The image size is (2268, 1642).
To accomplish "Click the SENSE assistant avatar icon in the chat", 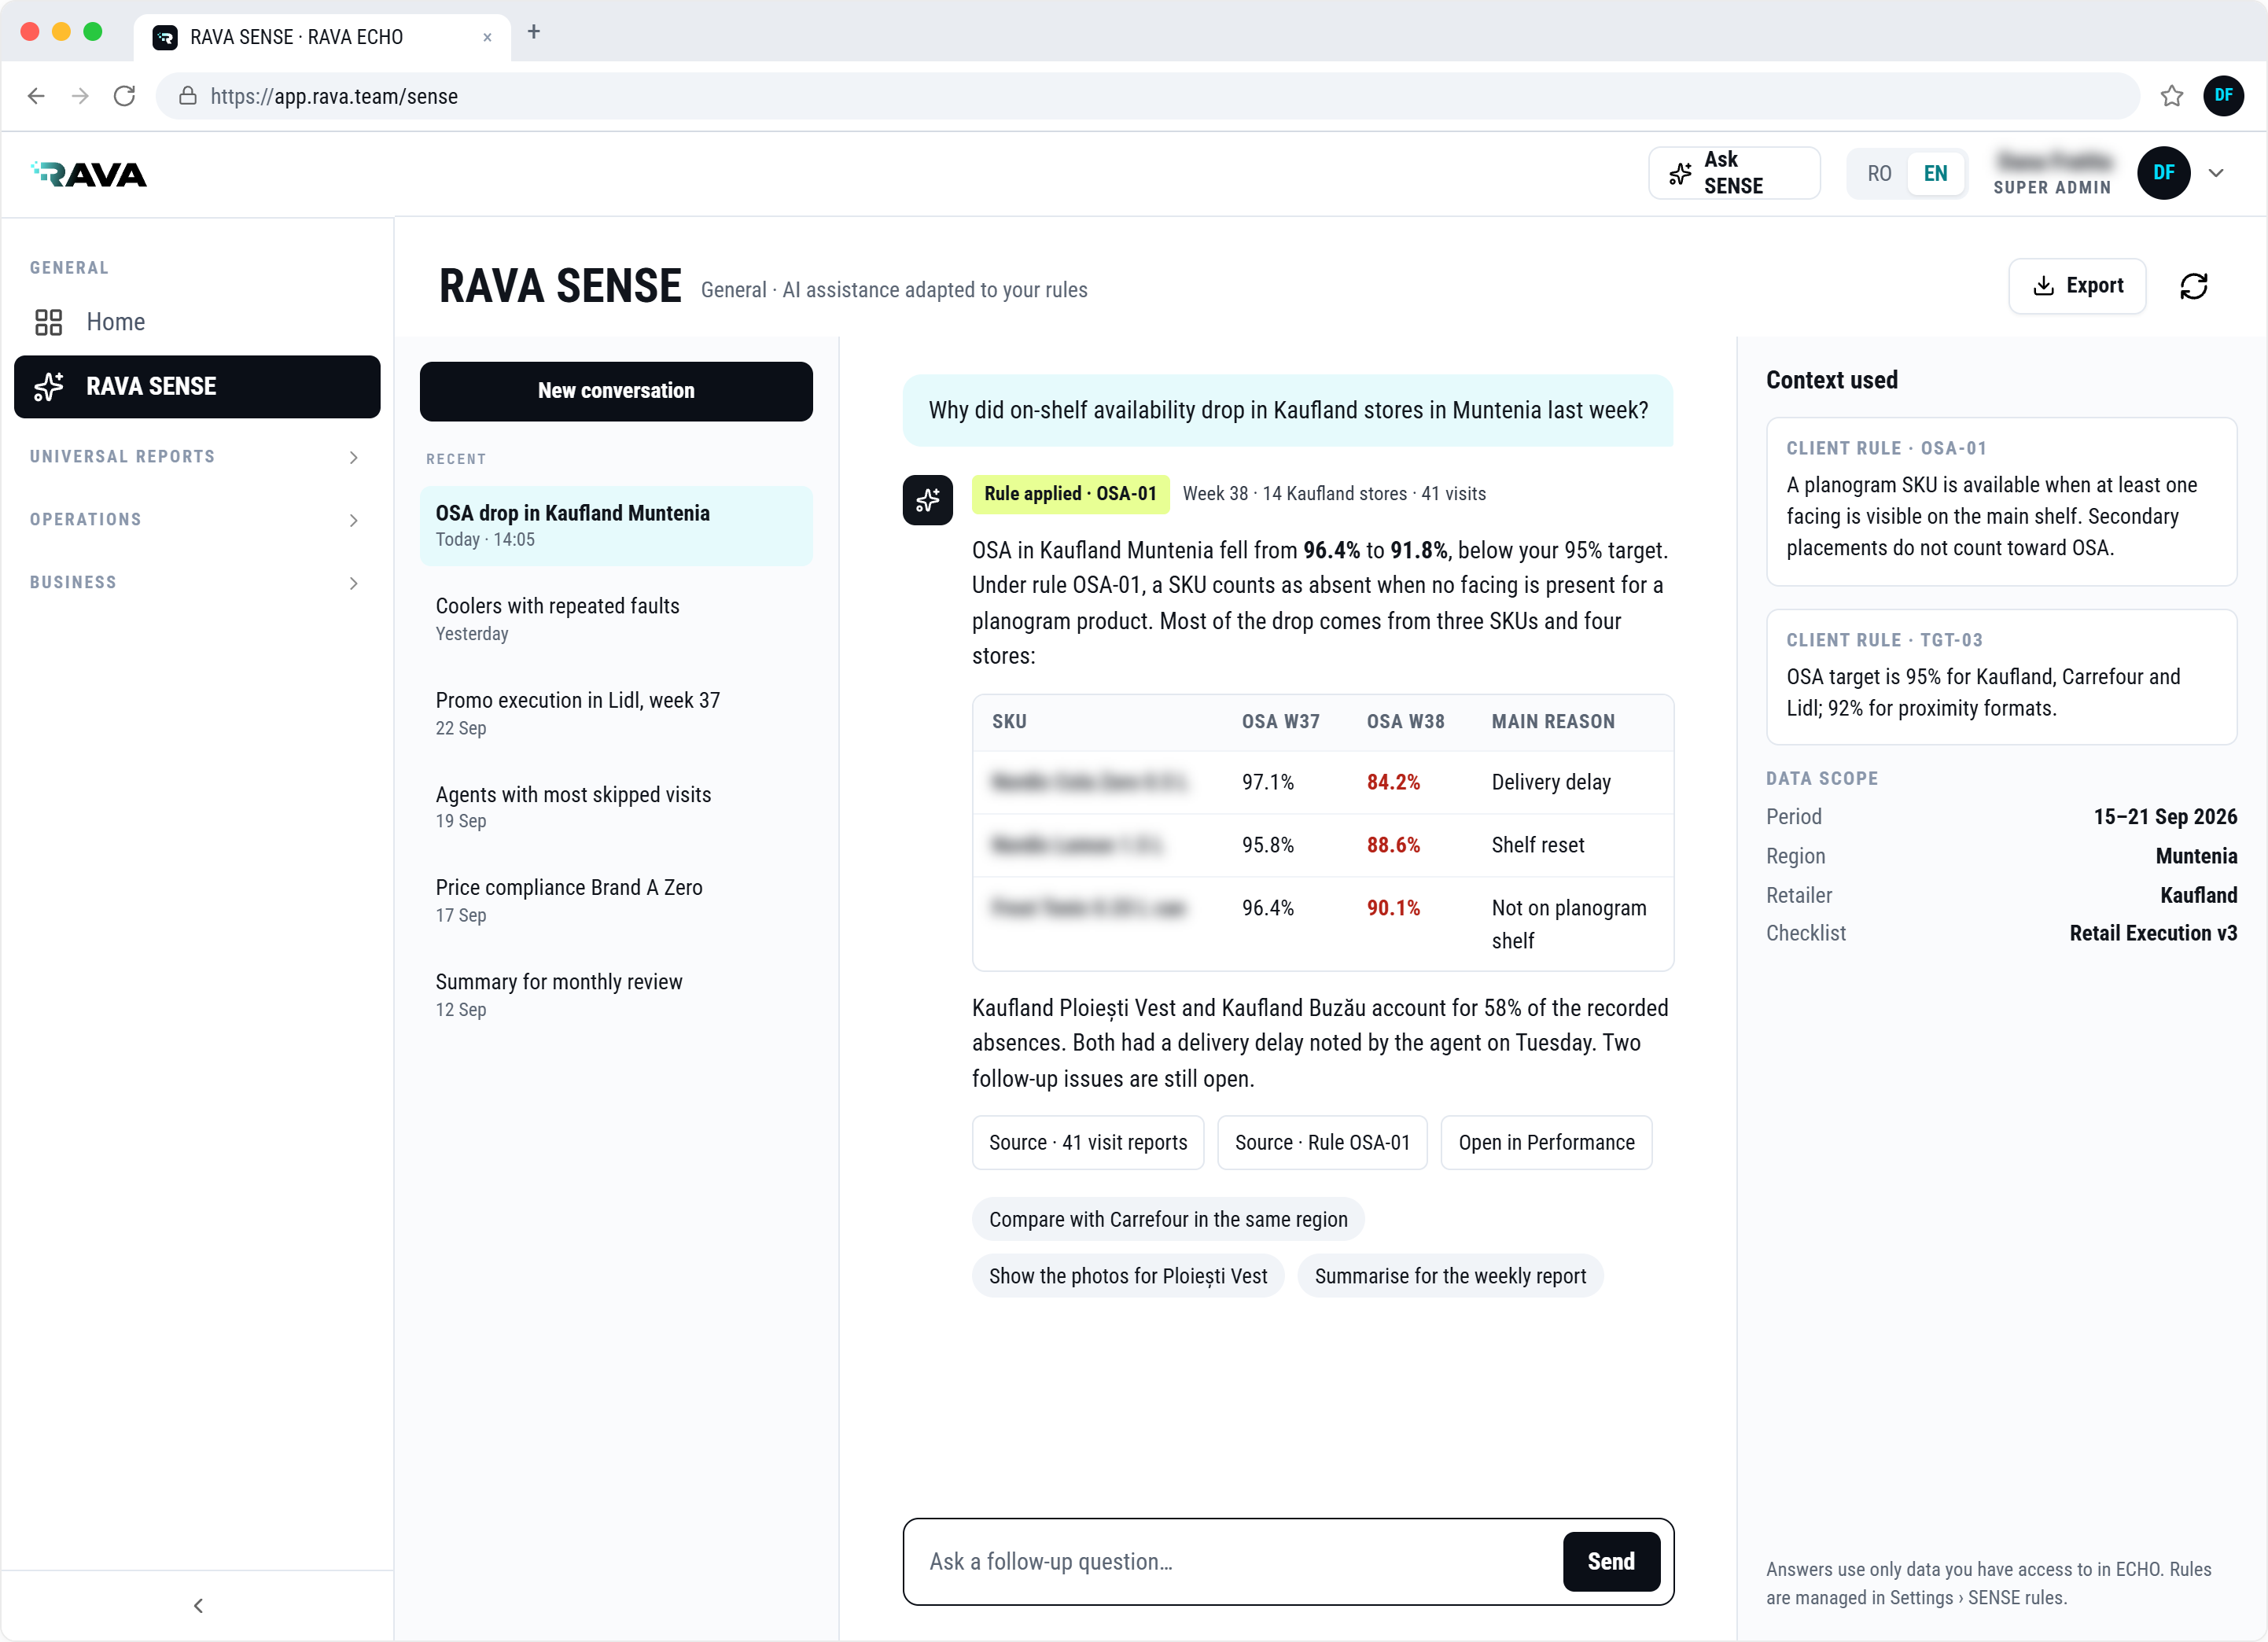I will [x=927, y=500].
